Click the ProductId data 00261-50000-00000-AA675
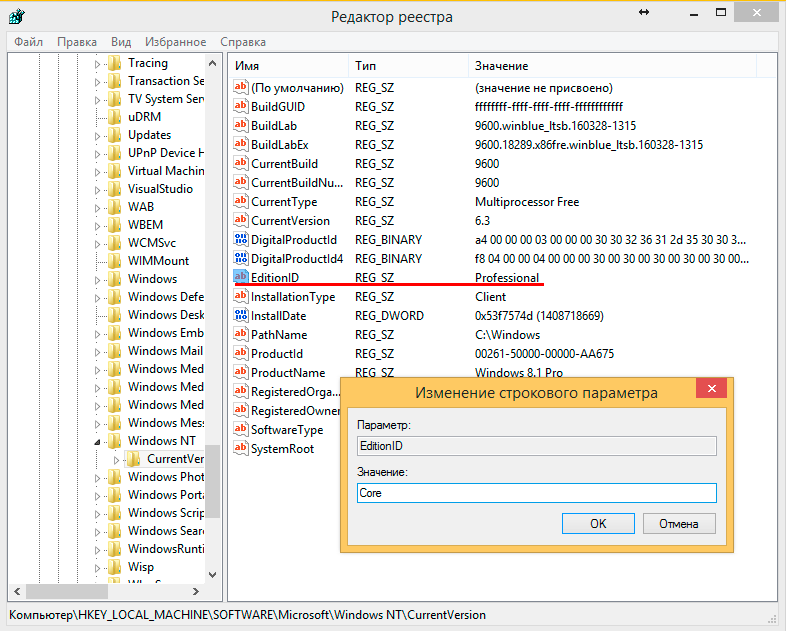The image size is (786, 631). click(544, 353)
